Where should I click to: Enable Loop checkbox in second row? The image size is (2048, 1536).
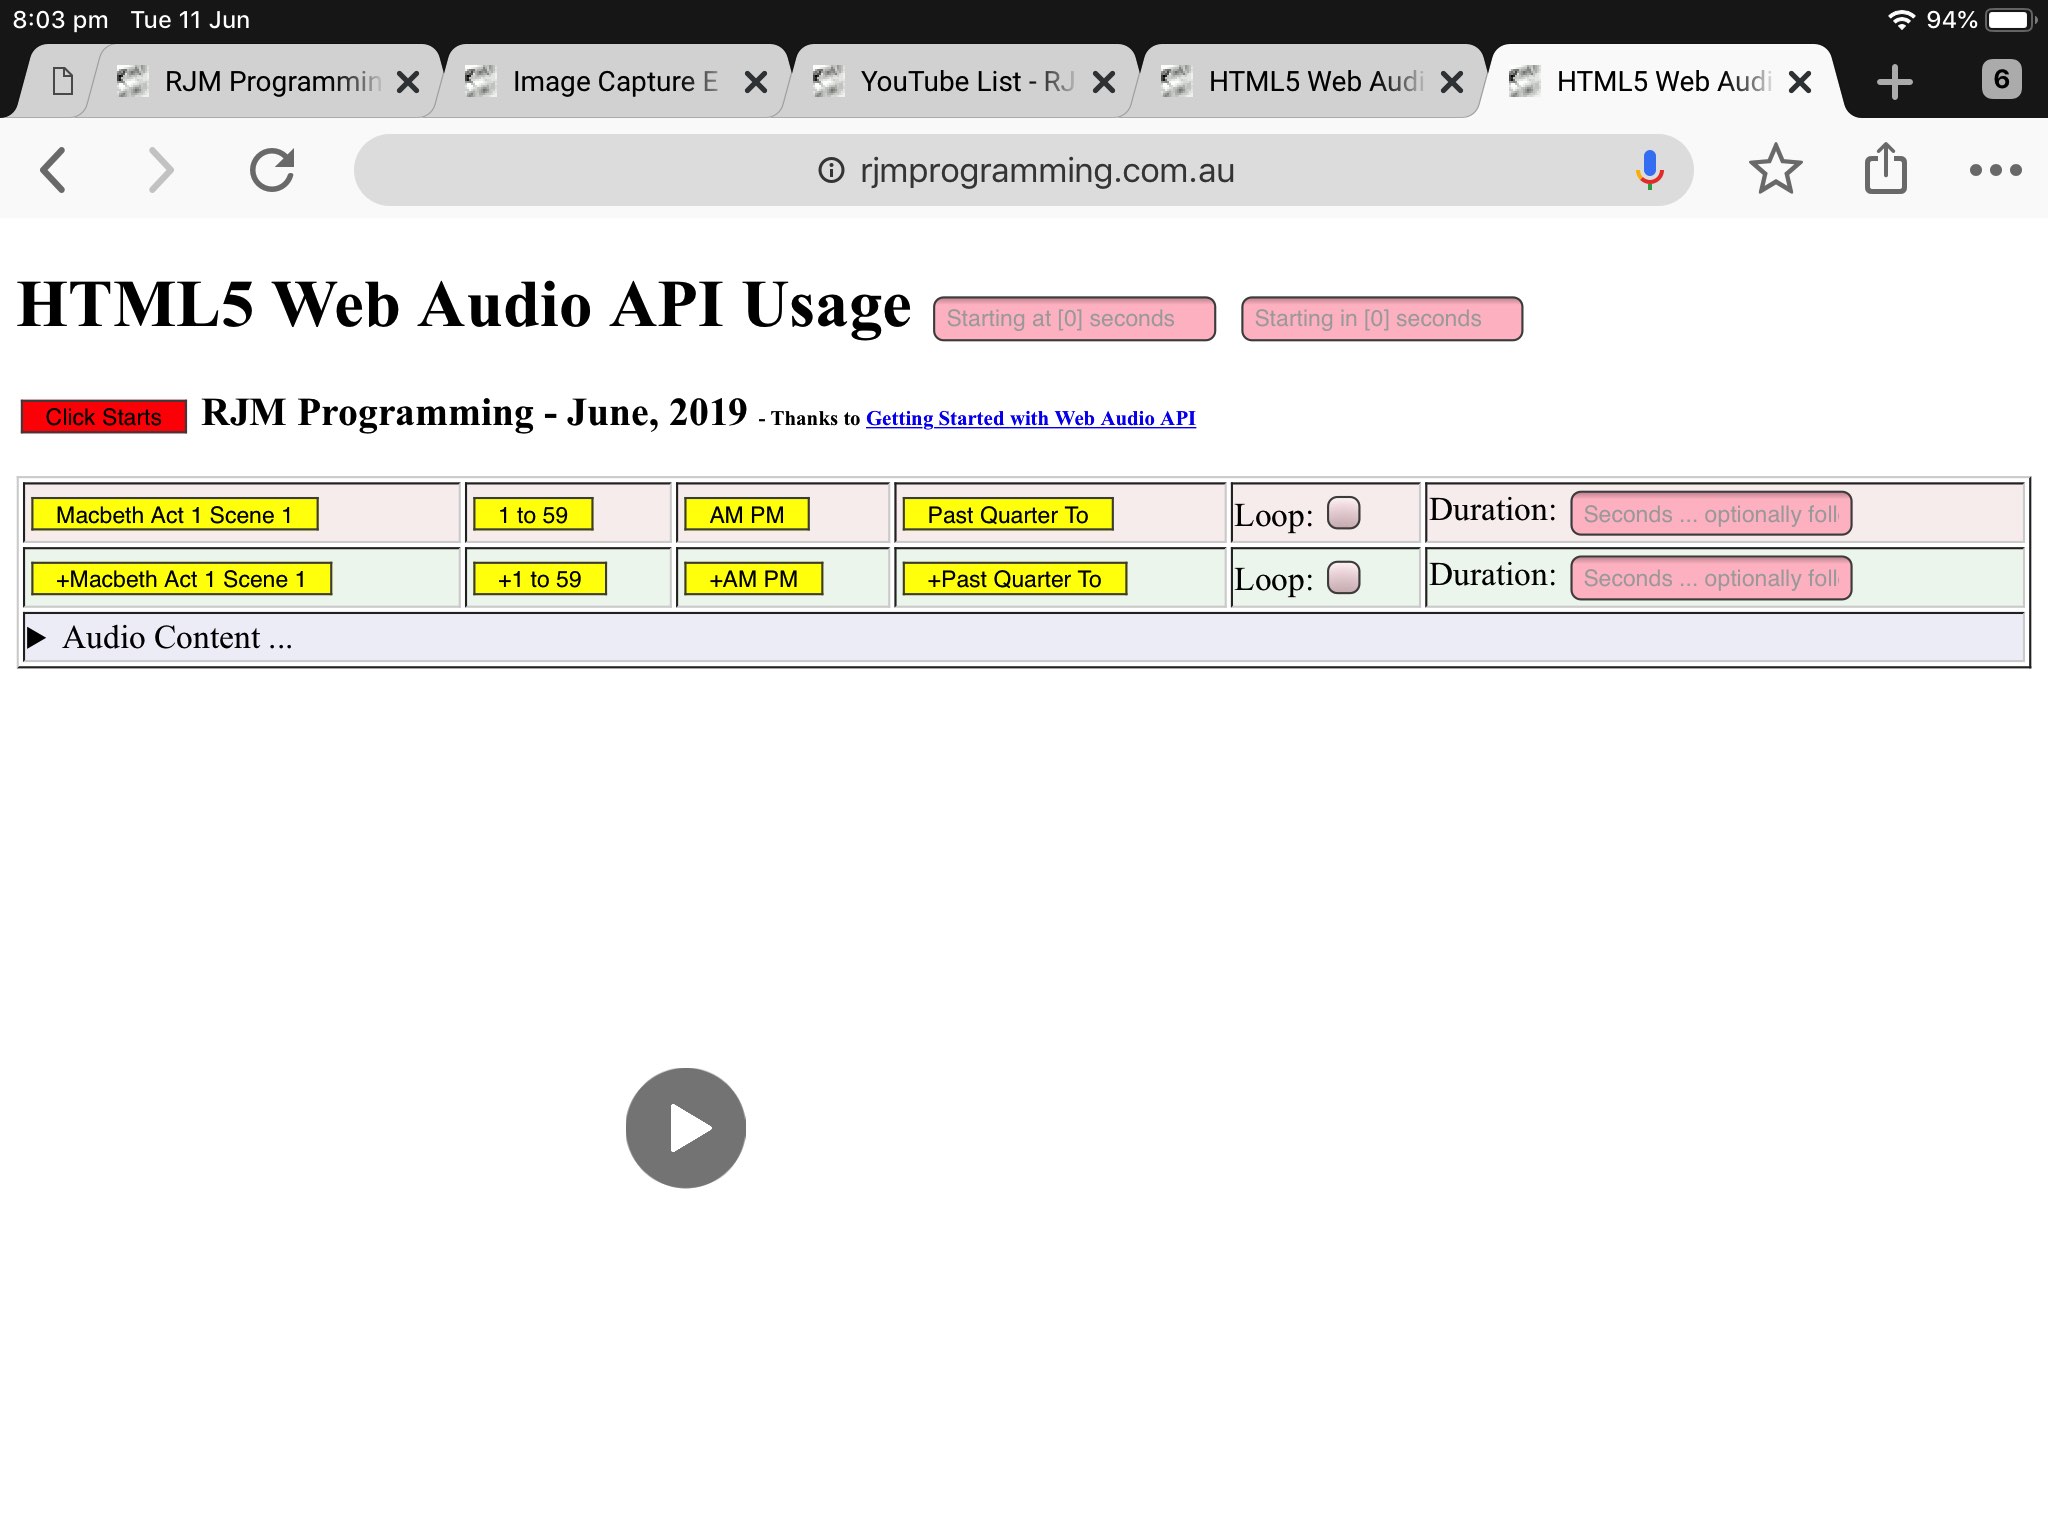point(1343,578)
